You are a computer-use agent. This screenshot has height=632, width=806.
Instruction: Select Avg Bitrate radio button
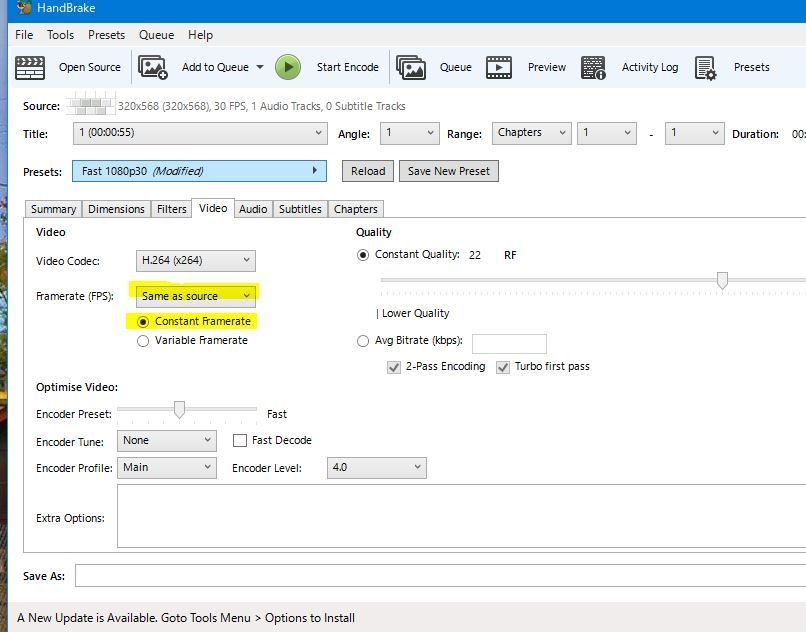pos(363,341)
